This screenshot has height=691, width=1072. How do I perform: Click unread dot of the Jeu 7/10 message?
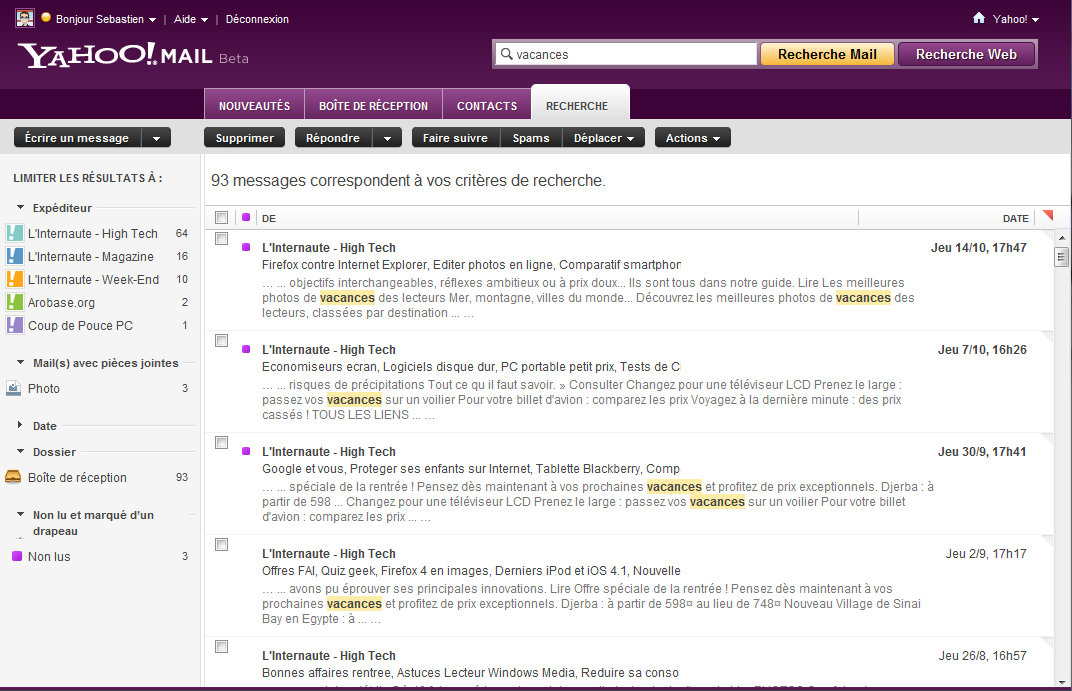tap(246, 349)
